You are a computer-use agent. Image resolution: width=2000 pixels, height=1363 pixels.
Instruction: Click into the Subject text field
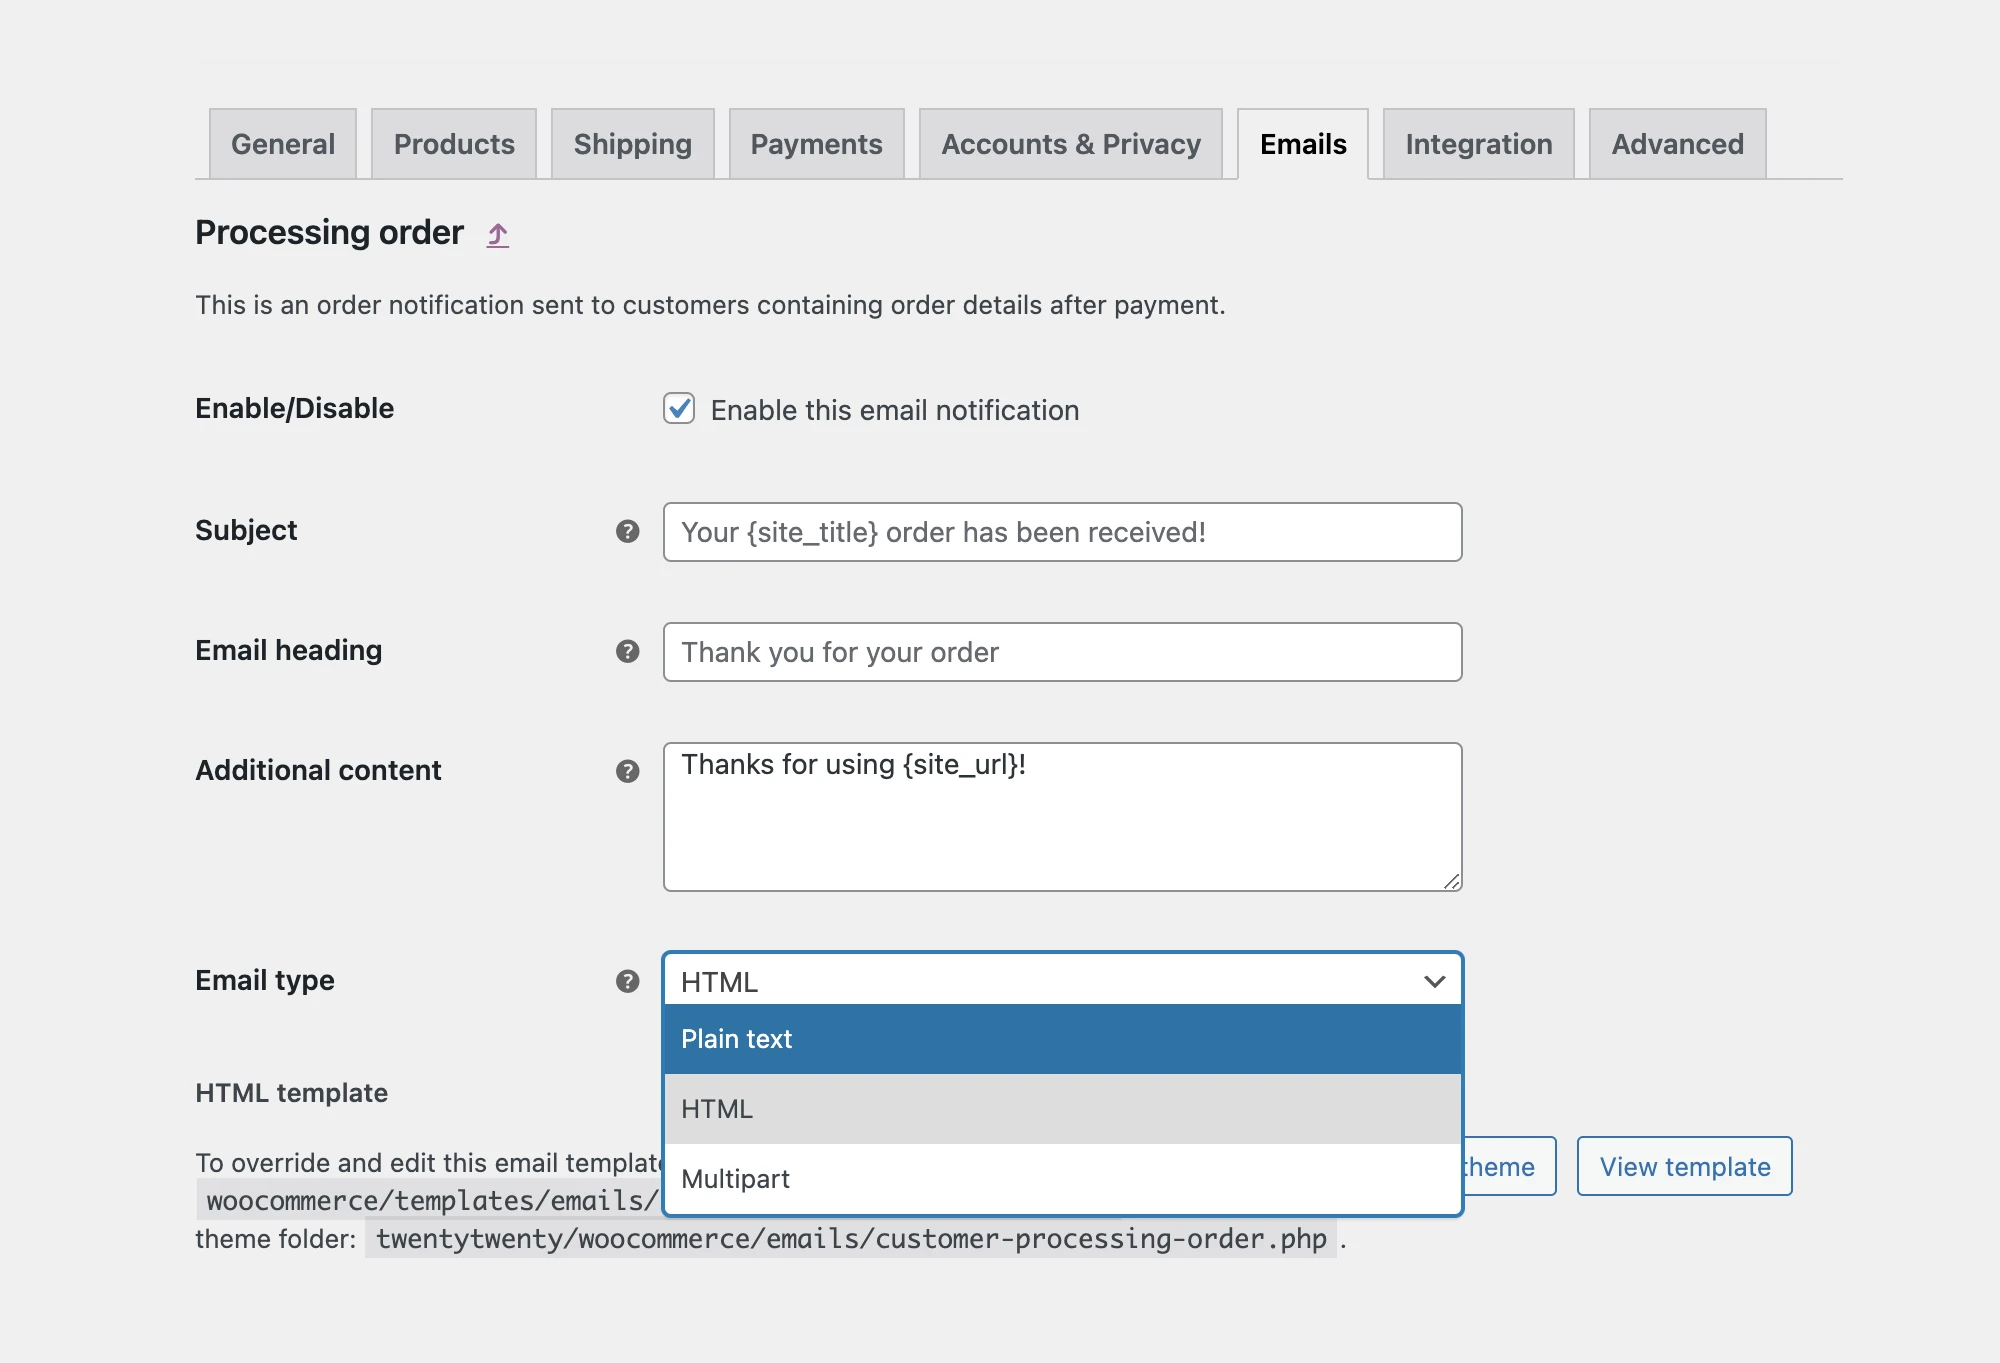coord(1062,532)
